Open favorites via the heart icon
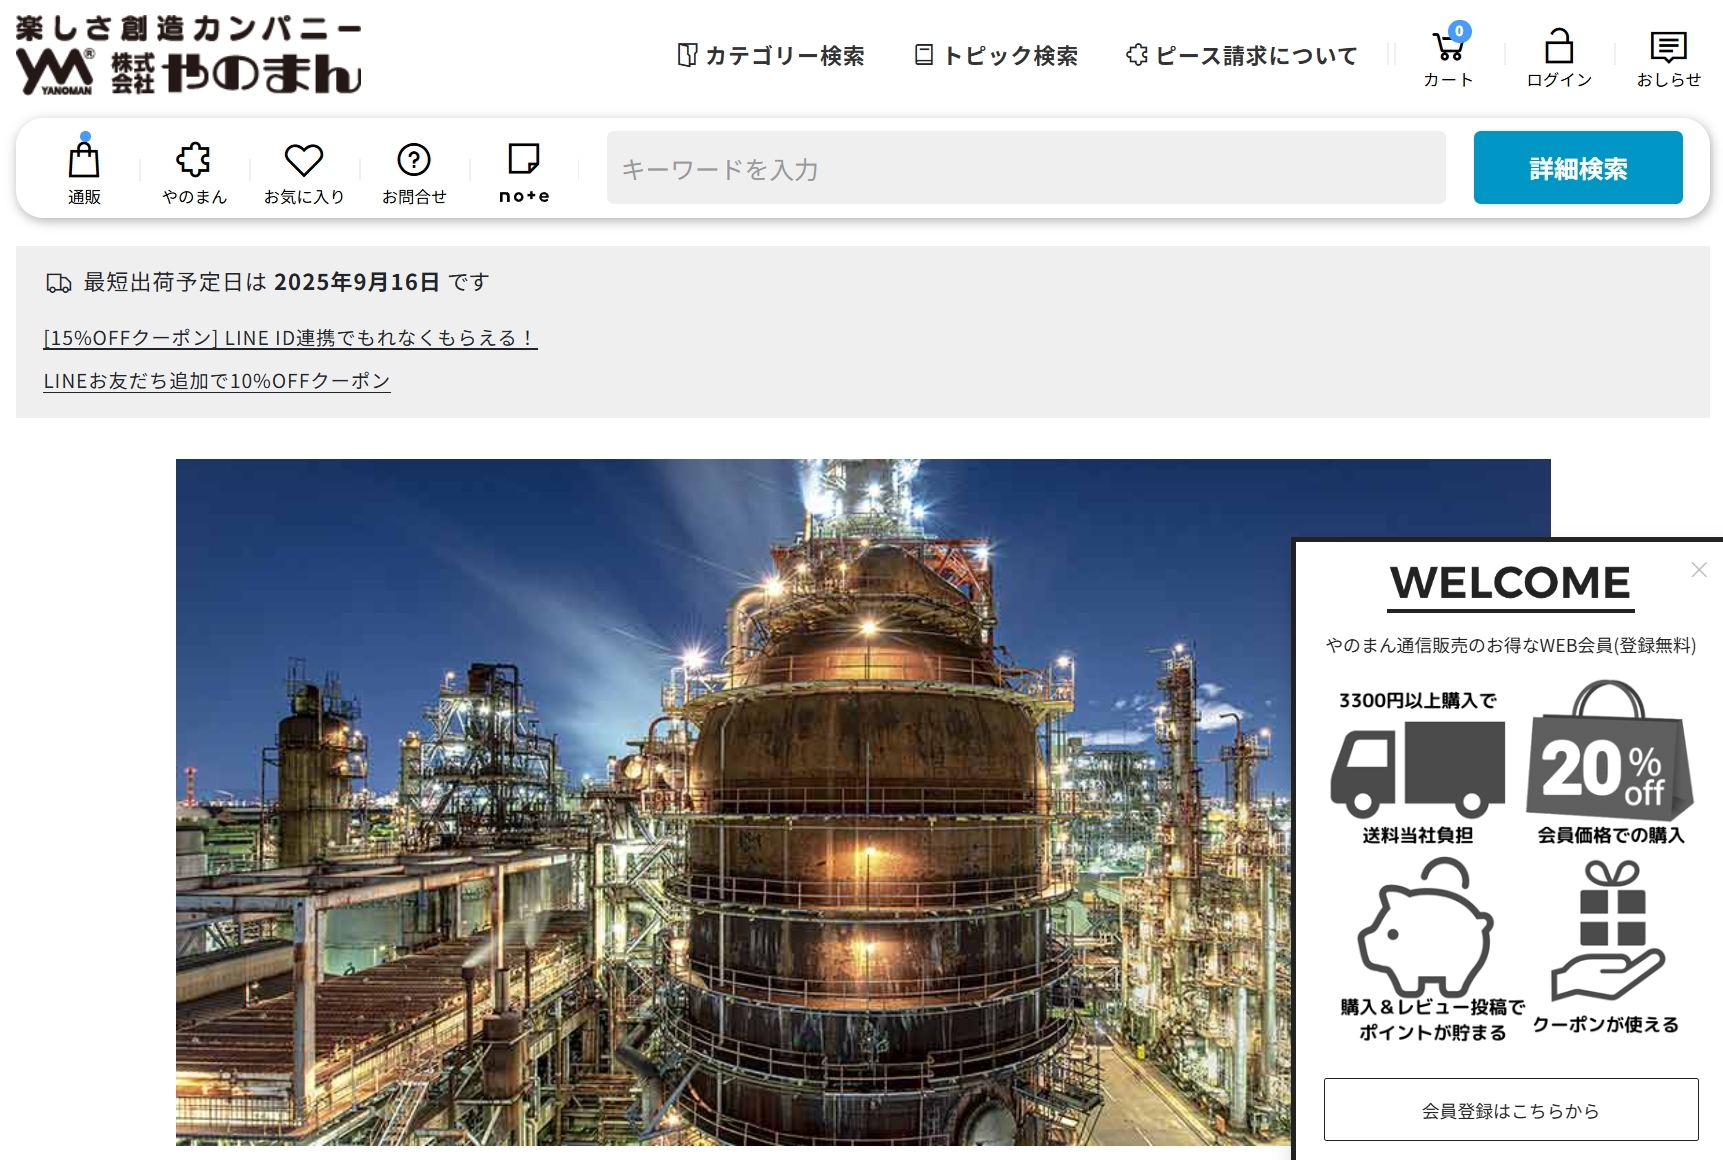Viewport: 1723px width, 1160px height. pos(304,161)
